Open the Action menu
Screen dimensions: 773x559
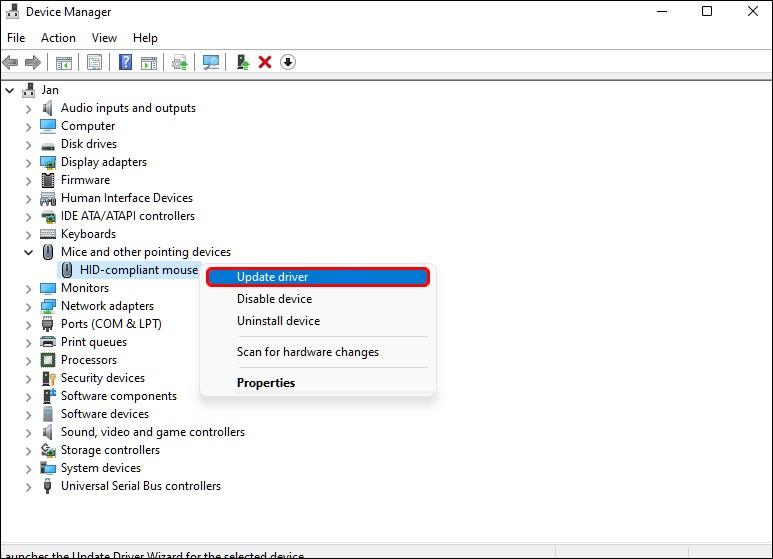point(58,38)
